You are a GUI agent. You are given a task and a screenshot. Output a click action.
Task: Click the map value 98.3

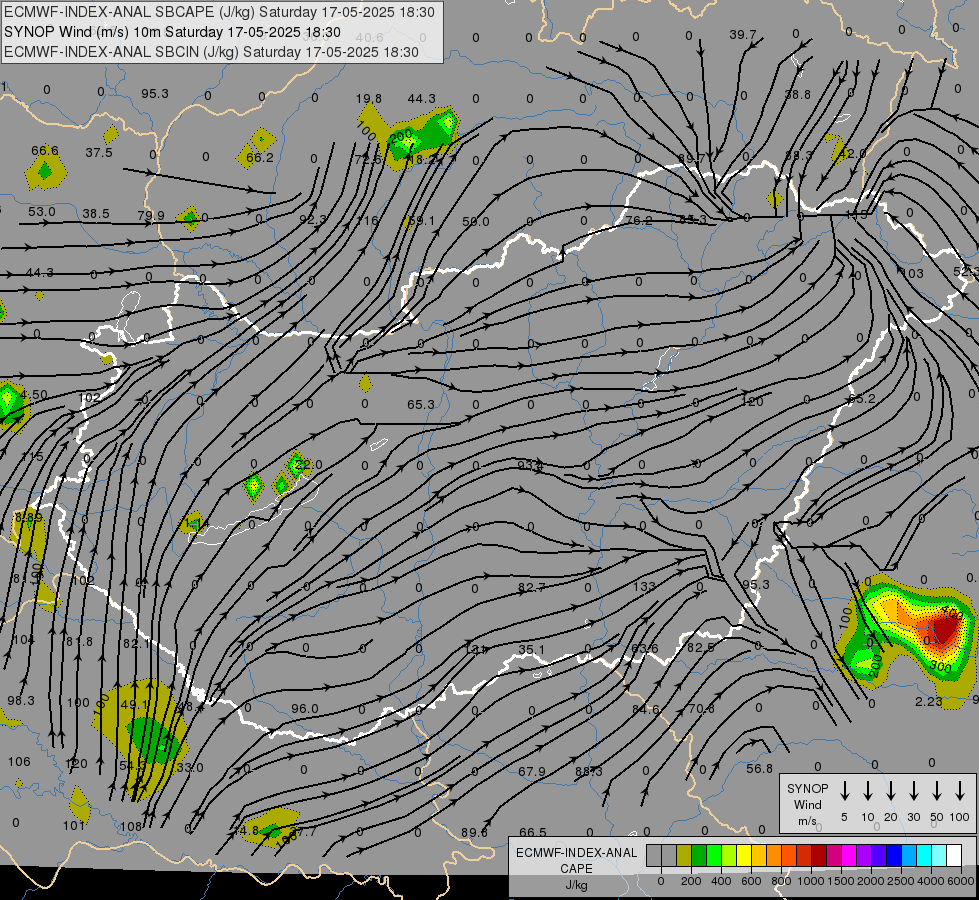(21, 701)
